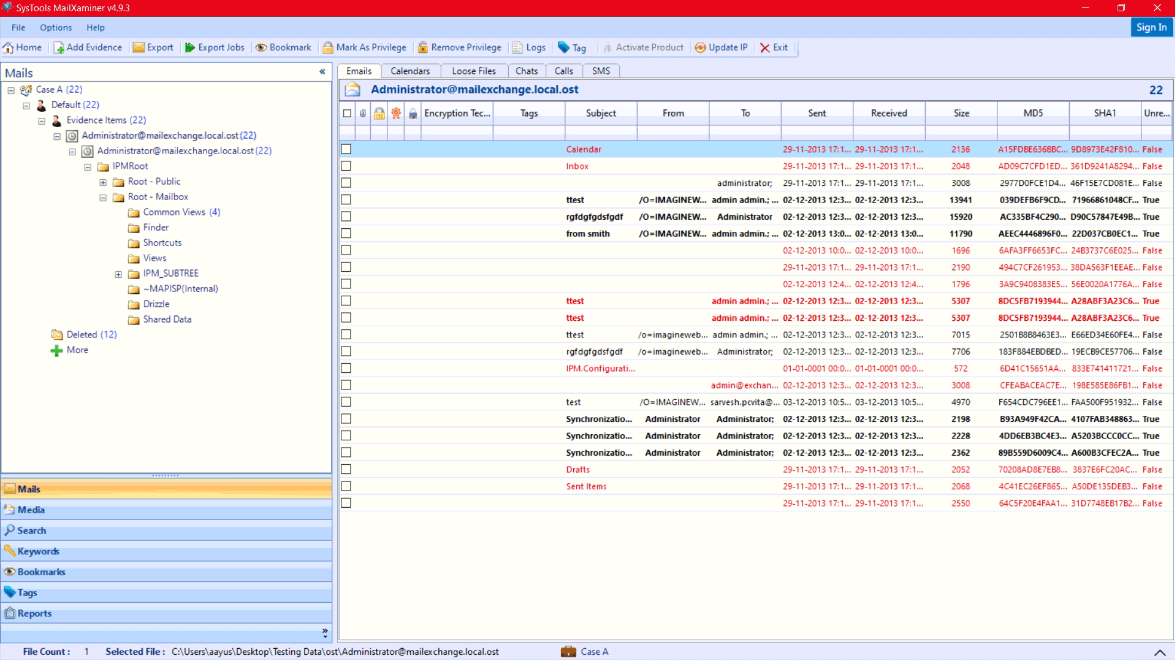Image resolution: width=1175 pixels, height=660 pixels.
Task: Open the Logs icon in the toolbar
Action: tap(517, 47)
